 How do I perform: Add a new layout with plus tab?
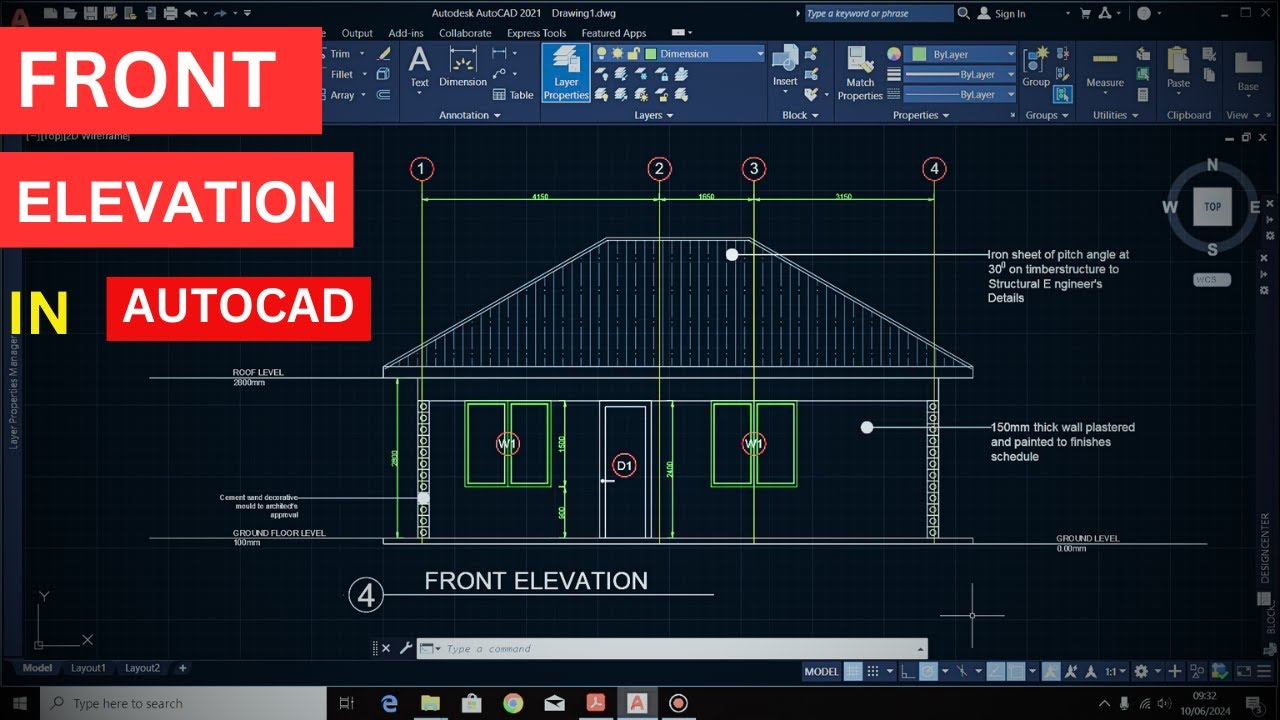coord(182,668)
